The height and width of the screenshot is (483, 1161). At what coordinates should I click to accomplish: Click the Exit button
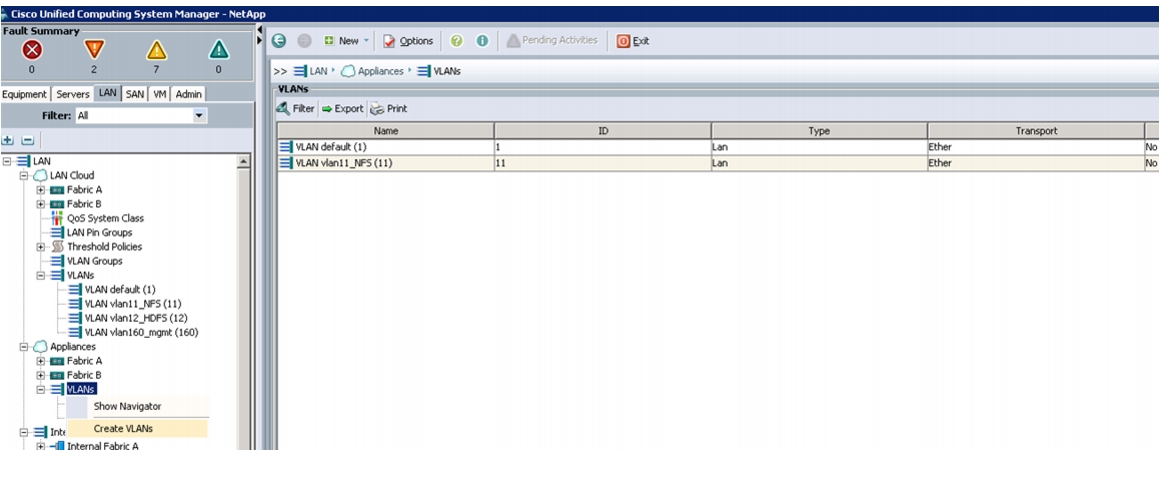[x=633, y=41]
